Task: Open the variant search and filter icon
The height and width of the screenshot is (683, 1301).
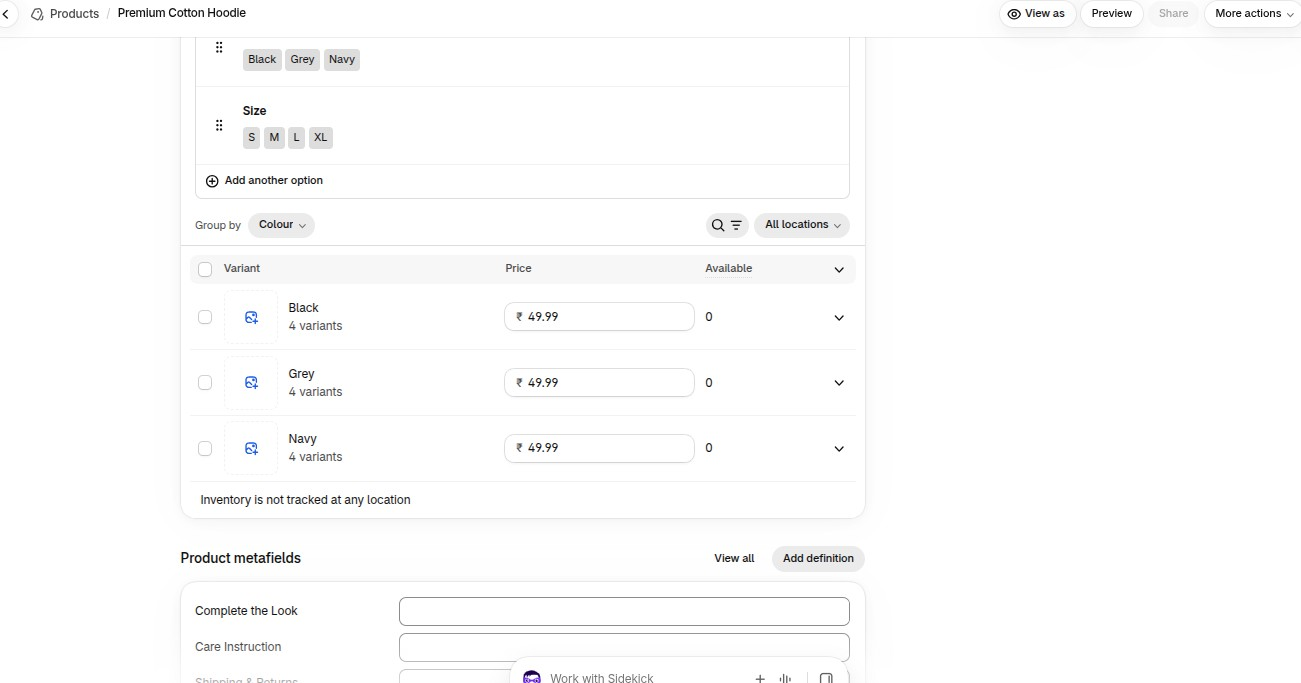Action: 727,225
